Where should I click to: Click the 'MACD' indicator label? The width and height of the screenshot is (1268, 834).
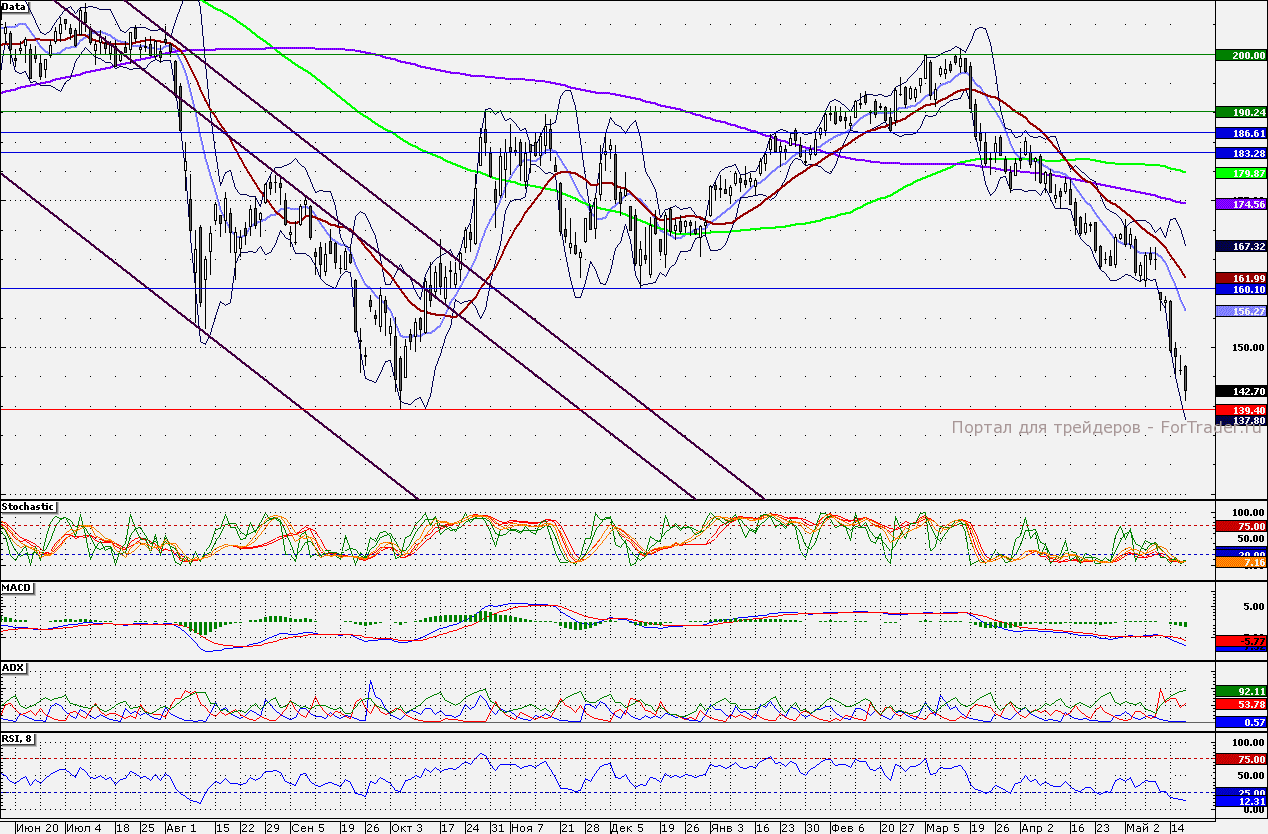pyautogui.click(x=17, y=588)
